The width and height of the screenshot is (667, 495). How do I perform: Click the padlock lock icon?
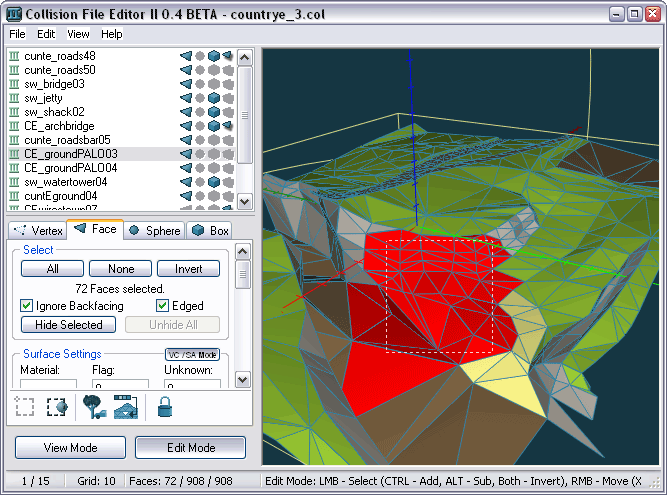(x=165, y=407)
